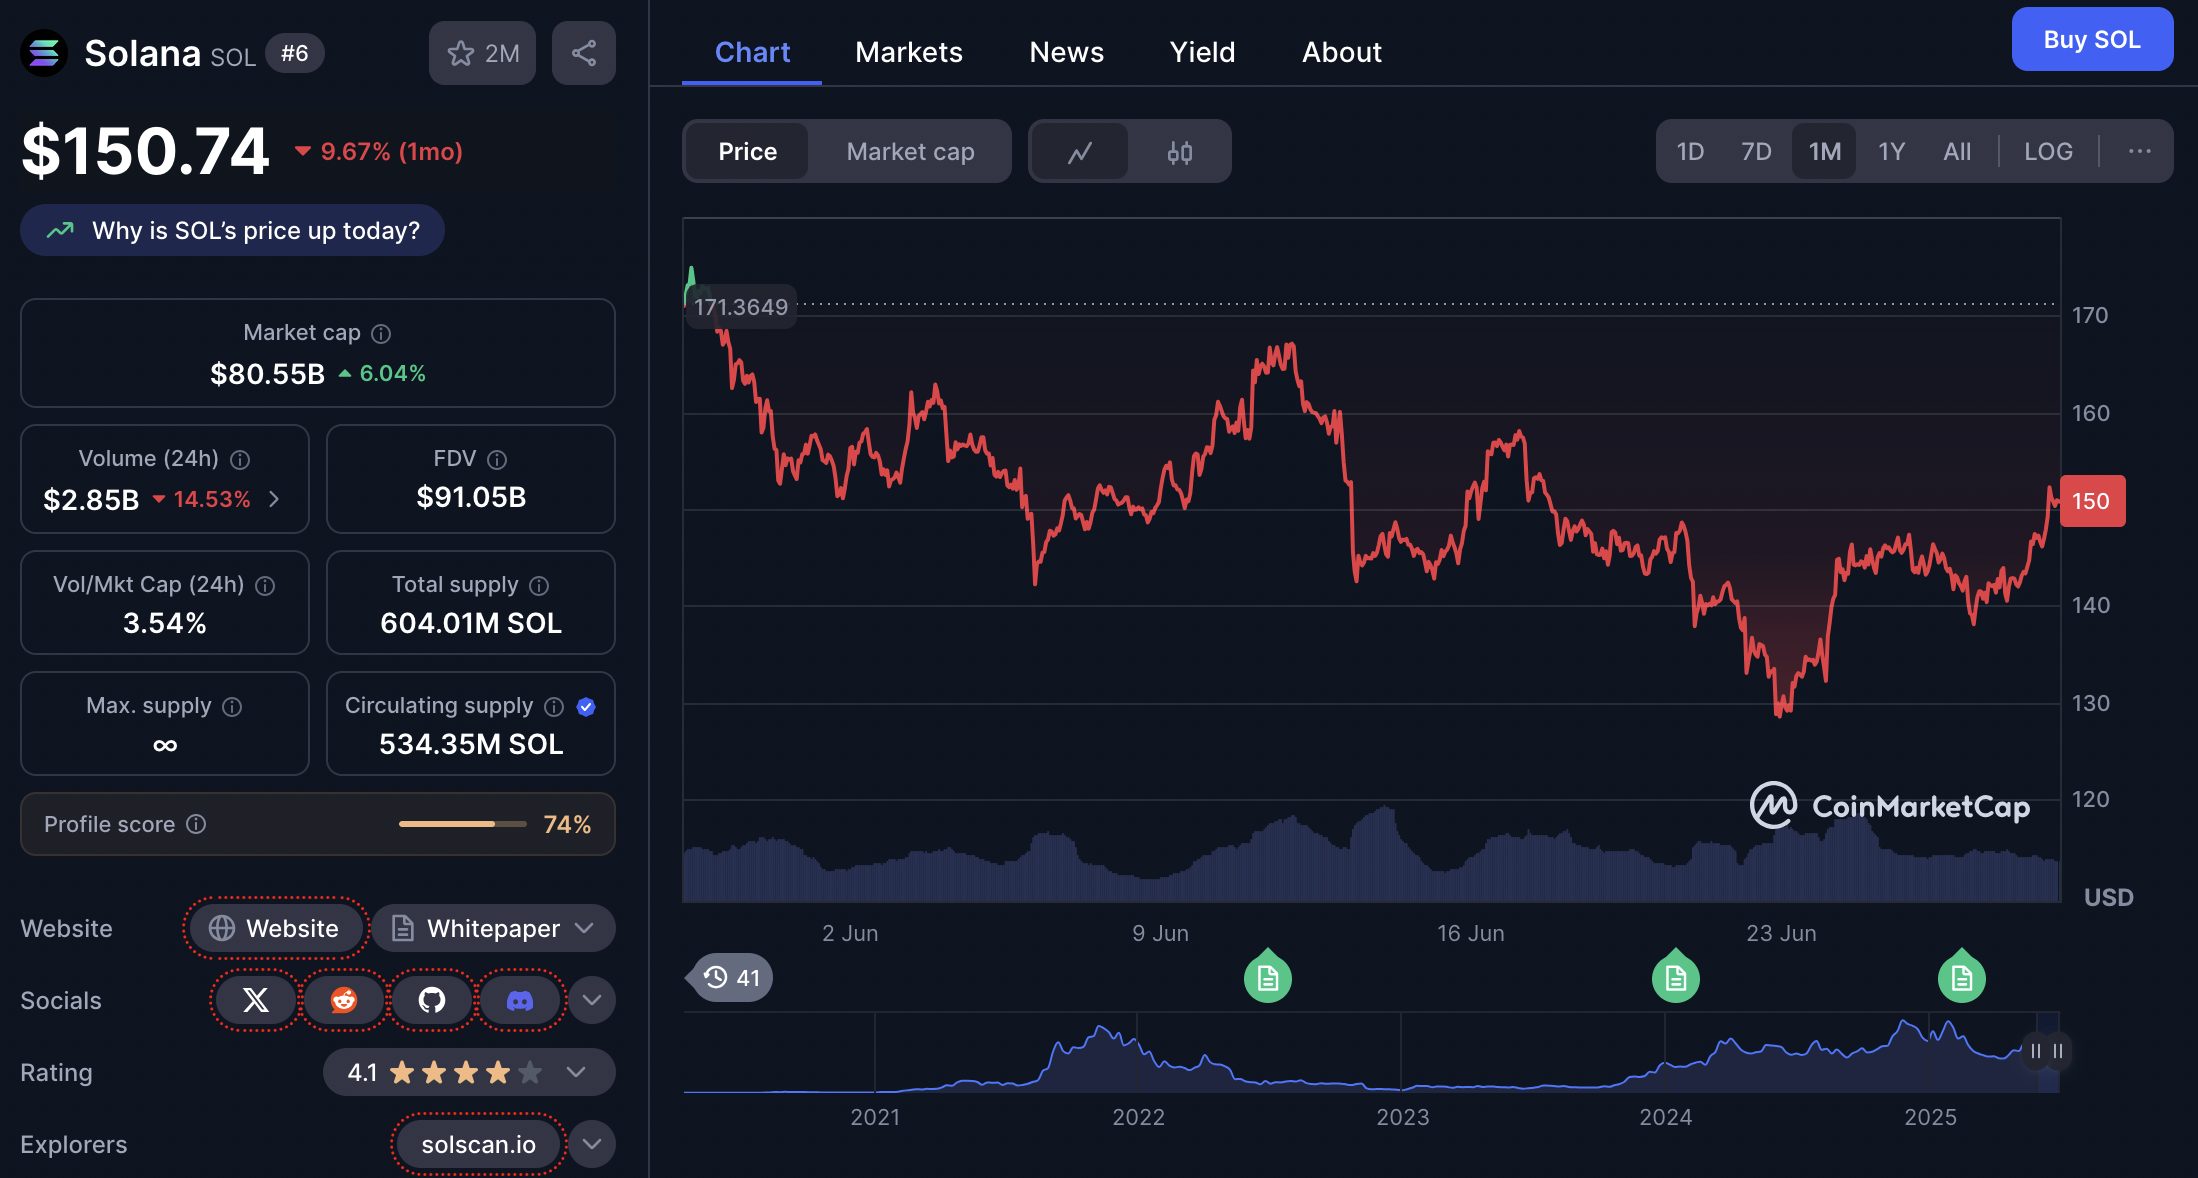Open the Markets tab
2198x1178 pixels.
point(909,52)
